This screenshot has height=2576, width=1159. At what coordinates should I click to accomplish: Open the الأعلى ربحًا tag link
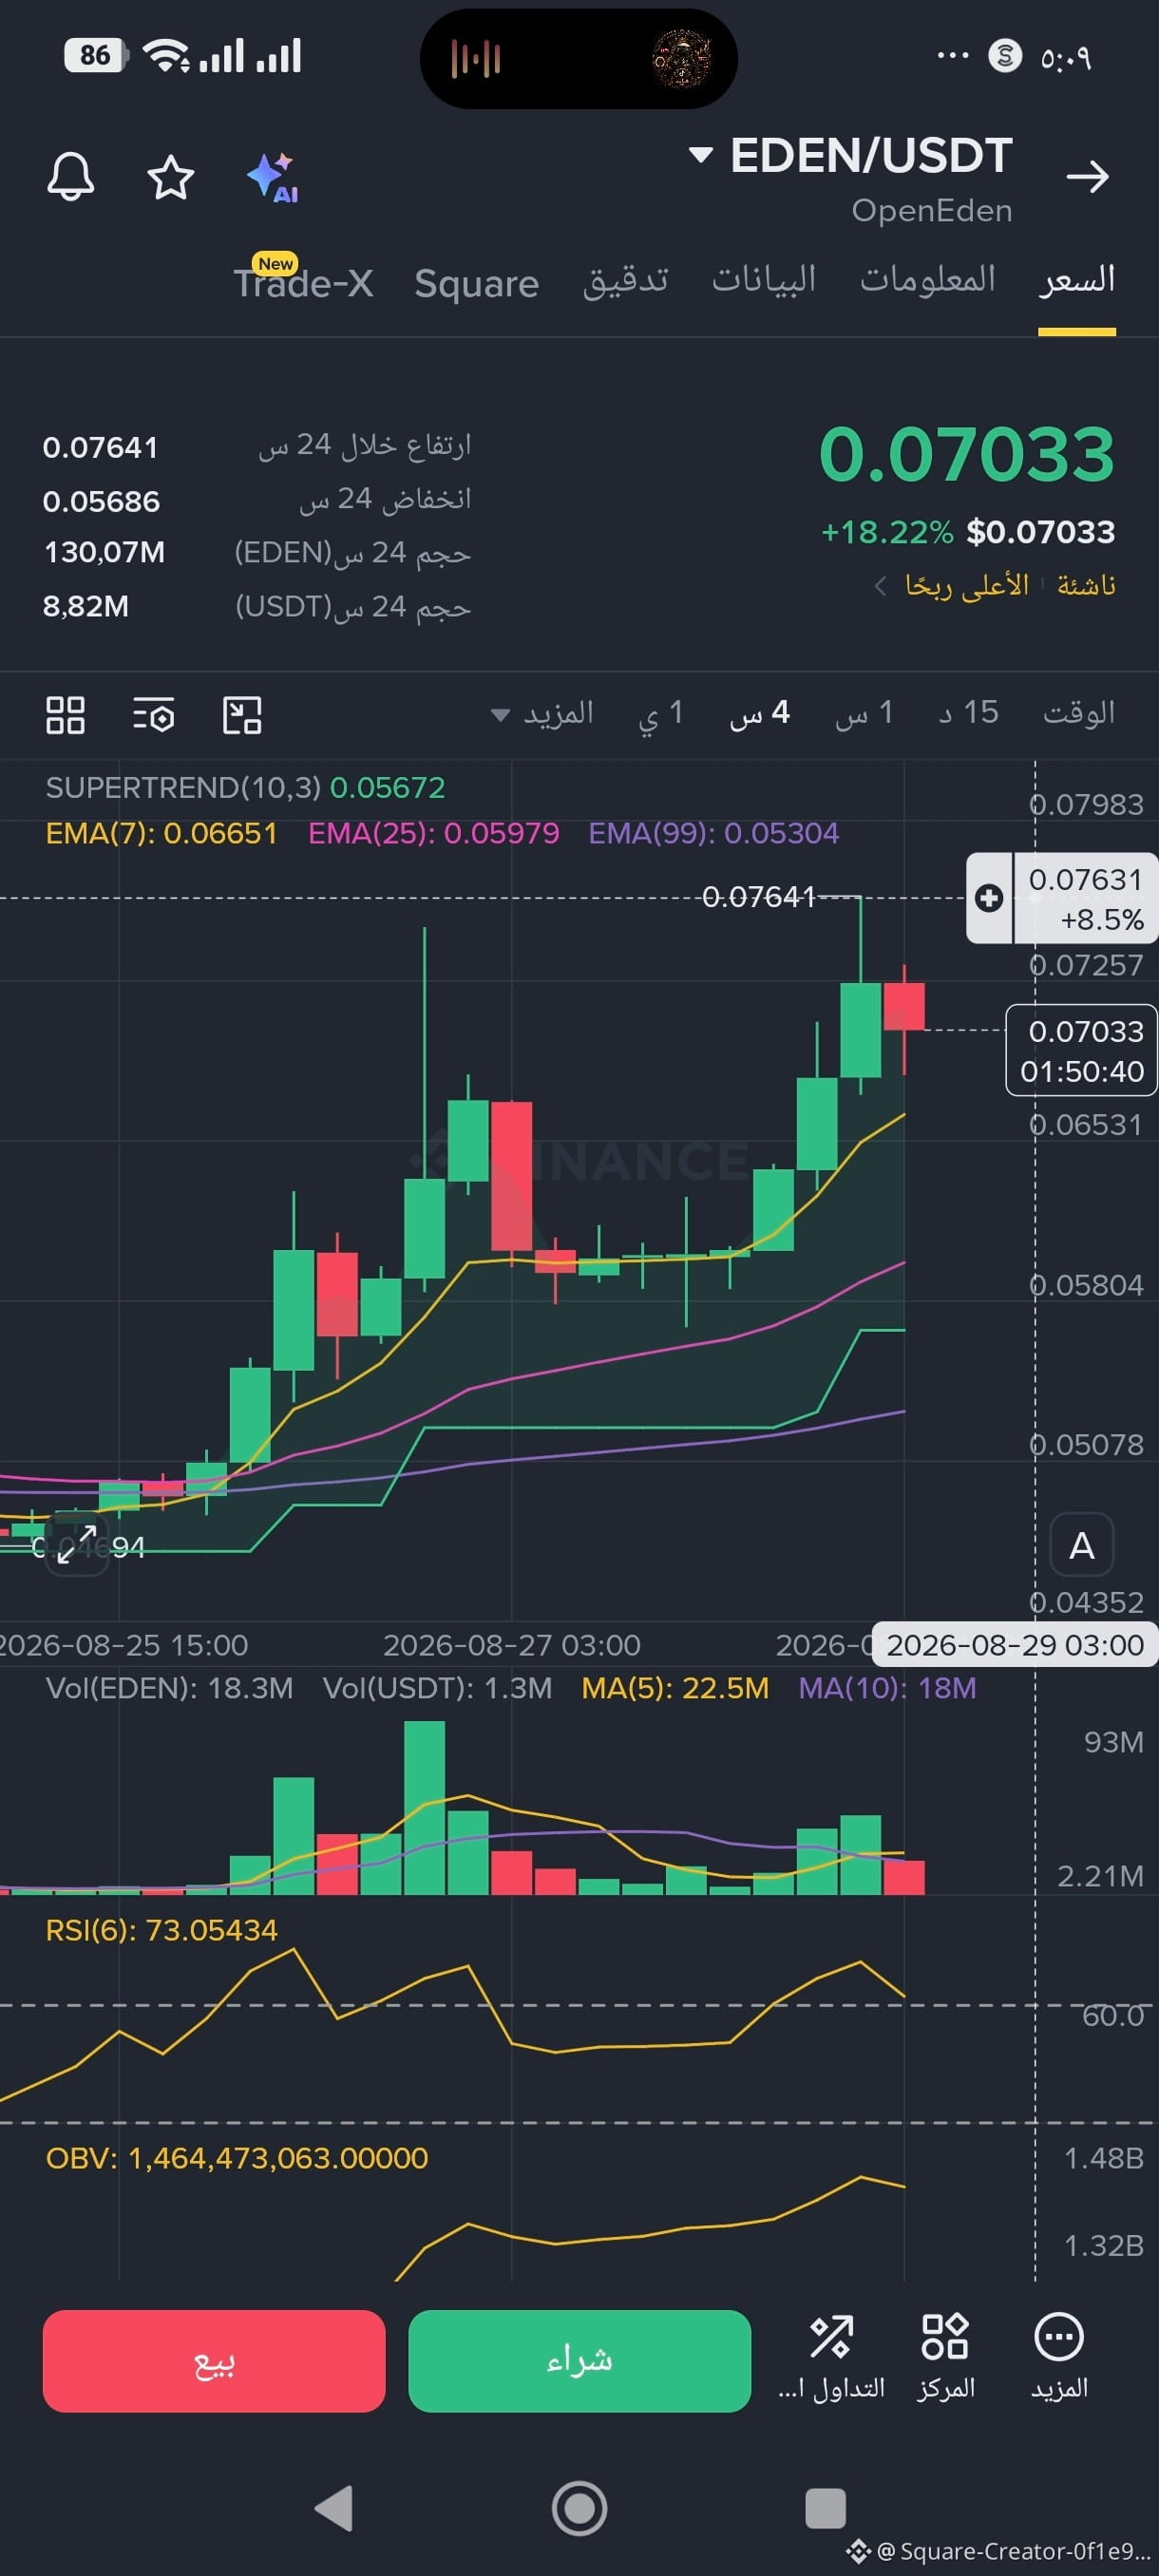pyautogui.click(x=966, y=585)
